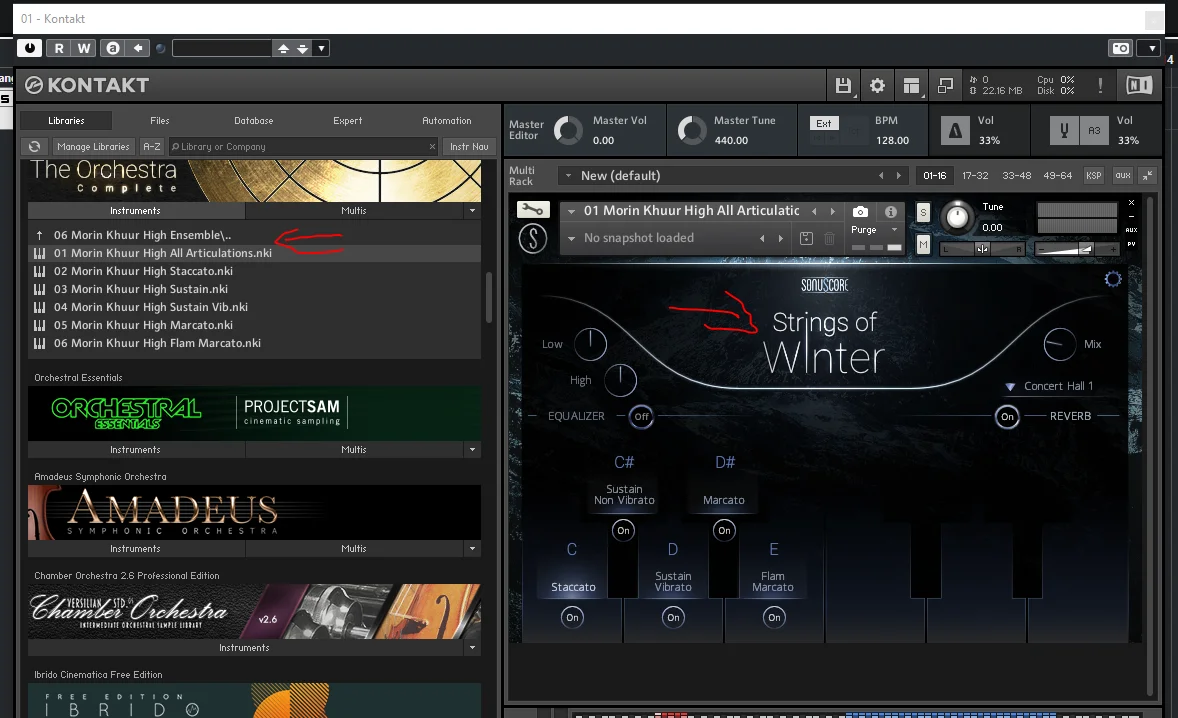Viewport: 1178px width, 718px height.
Task: Solo the instrument with S button
Action: (923, 213)
